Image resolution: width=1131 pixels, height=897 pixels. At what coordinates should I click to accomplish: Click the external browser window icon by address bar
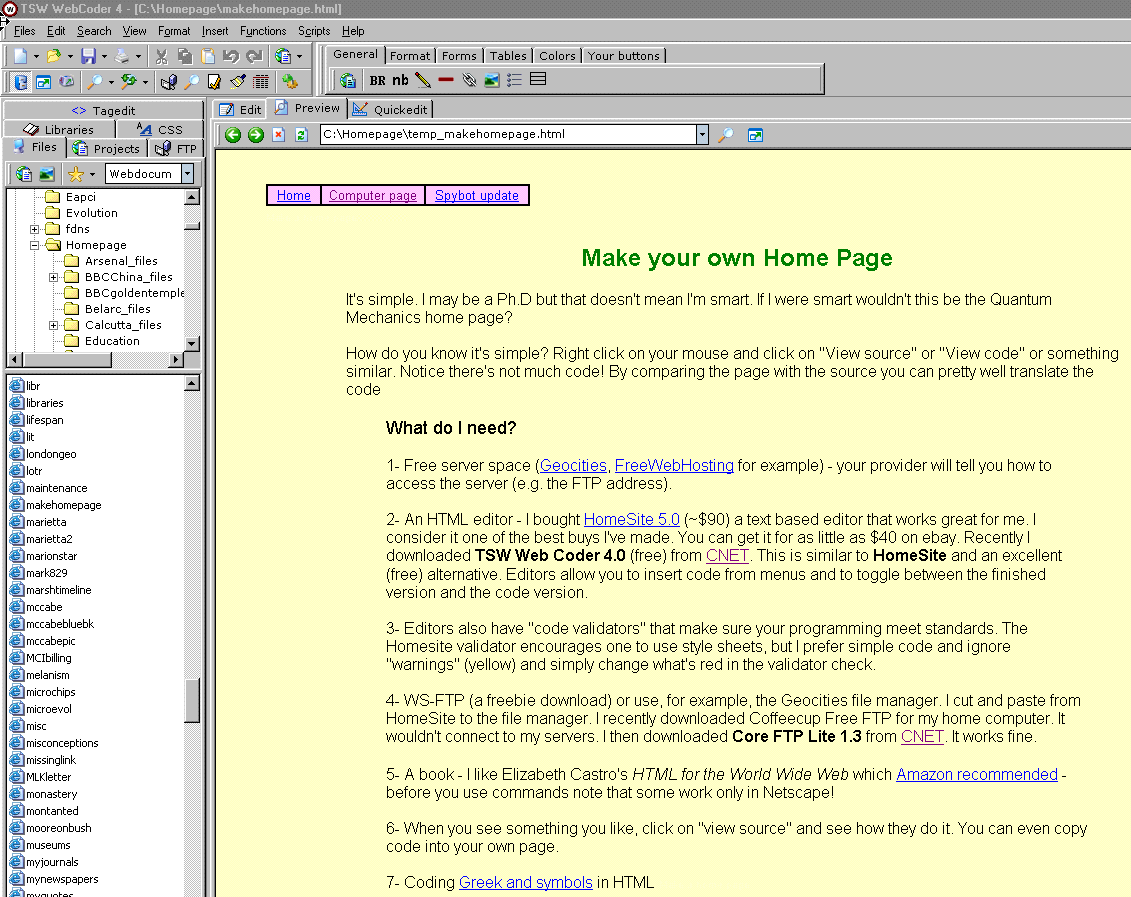pos(755,135)
